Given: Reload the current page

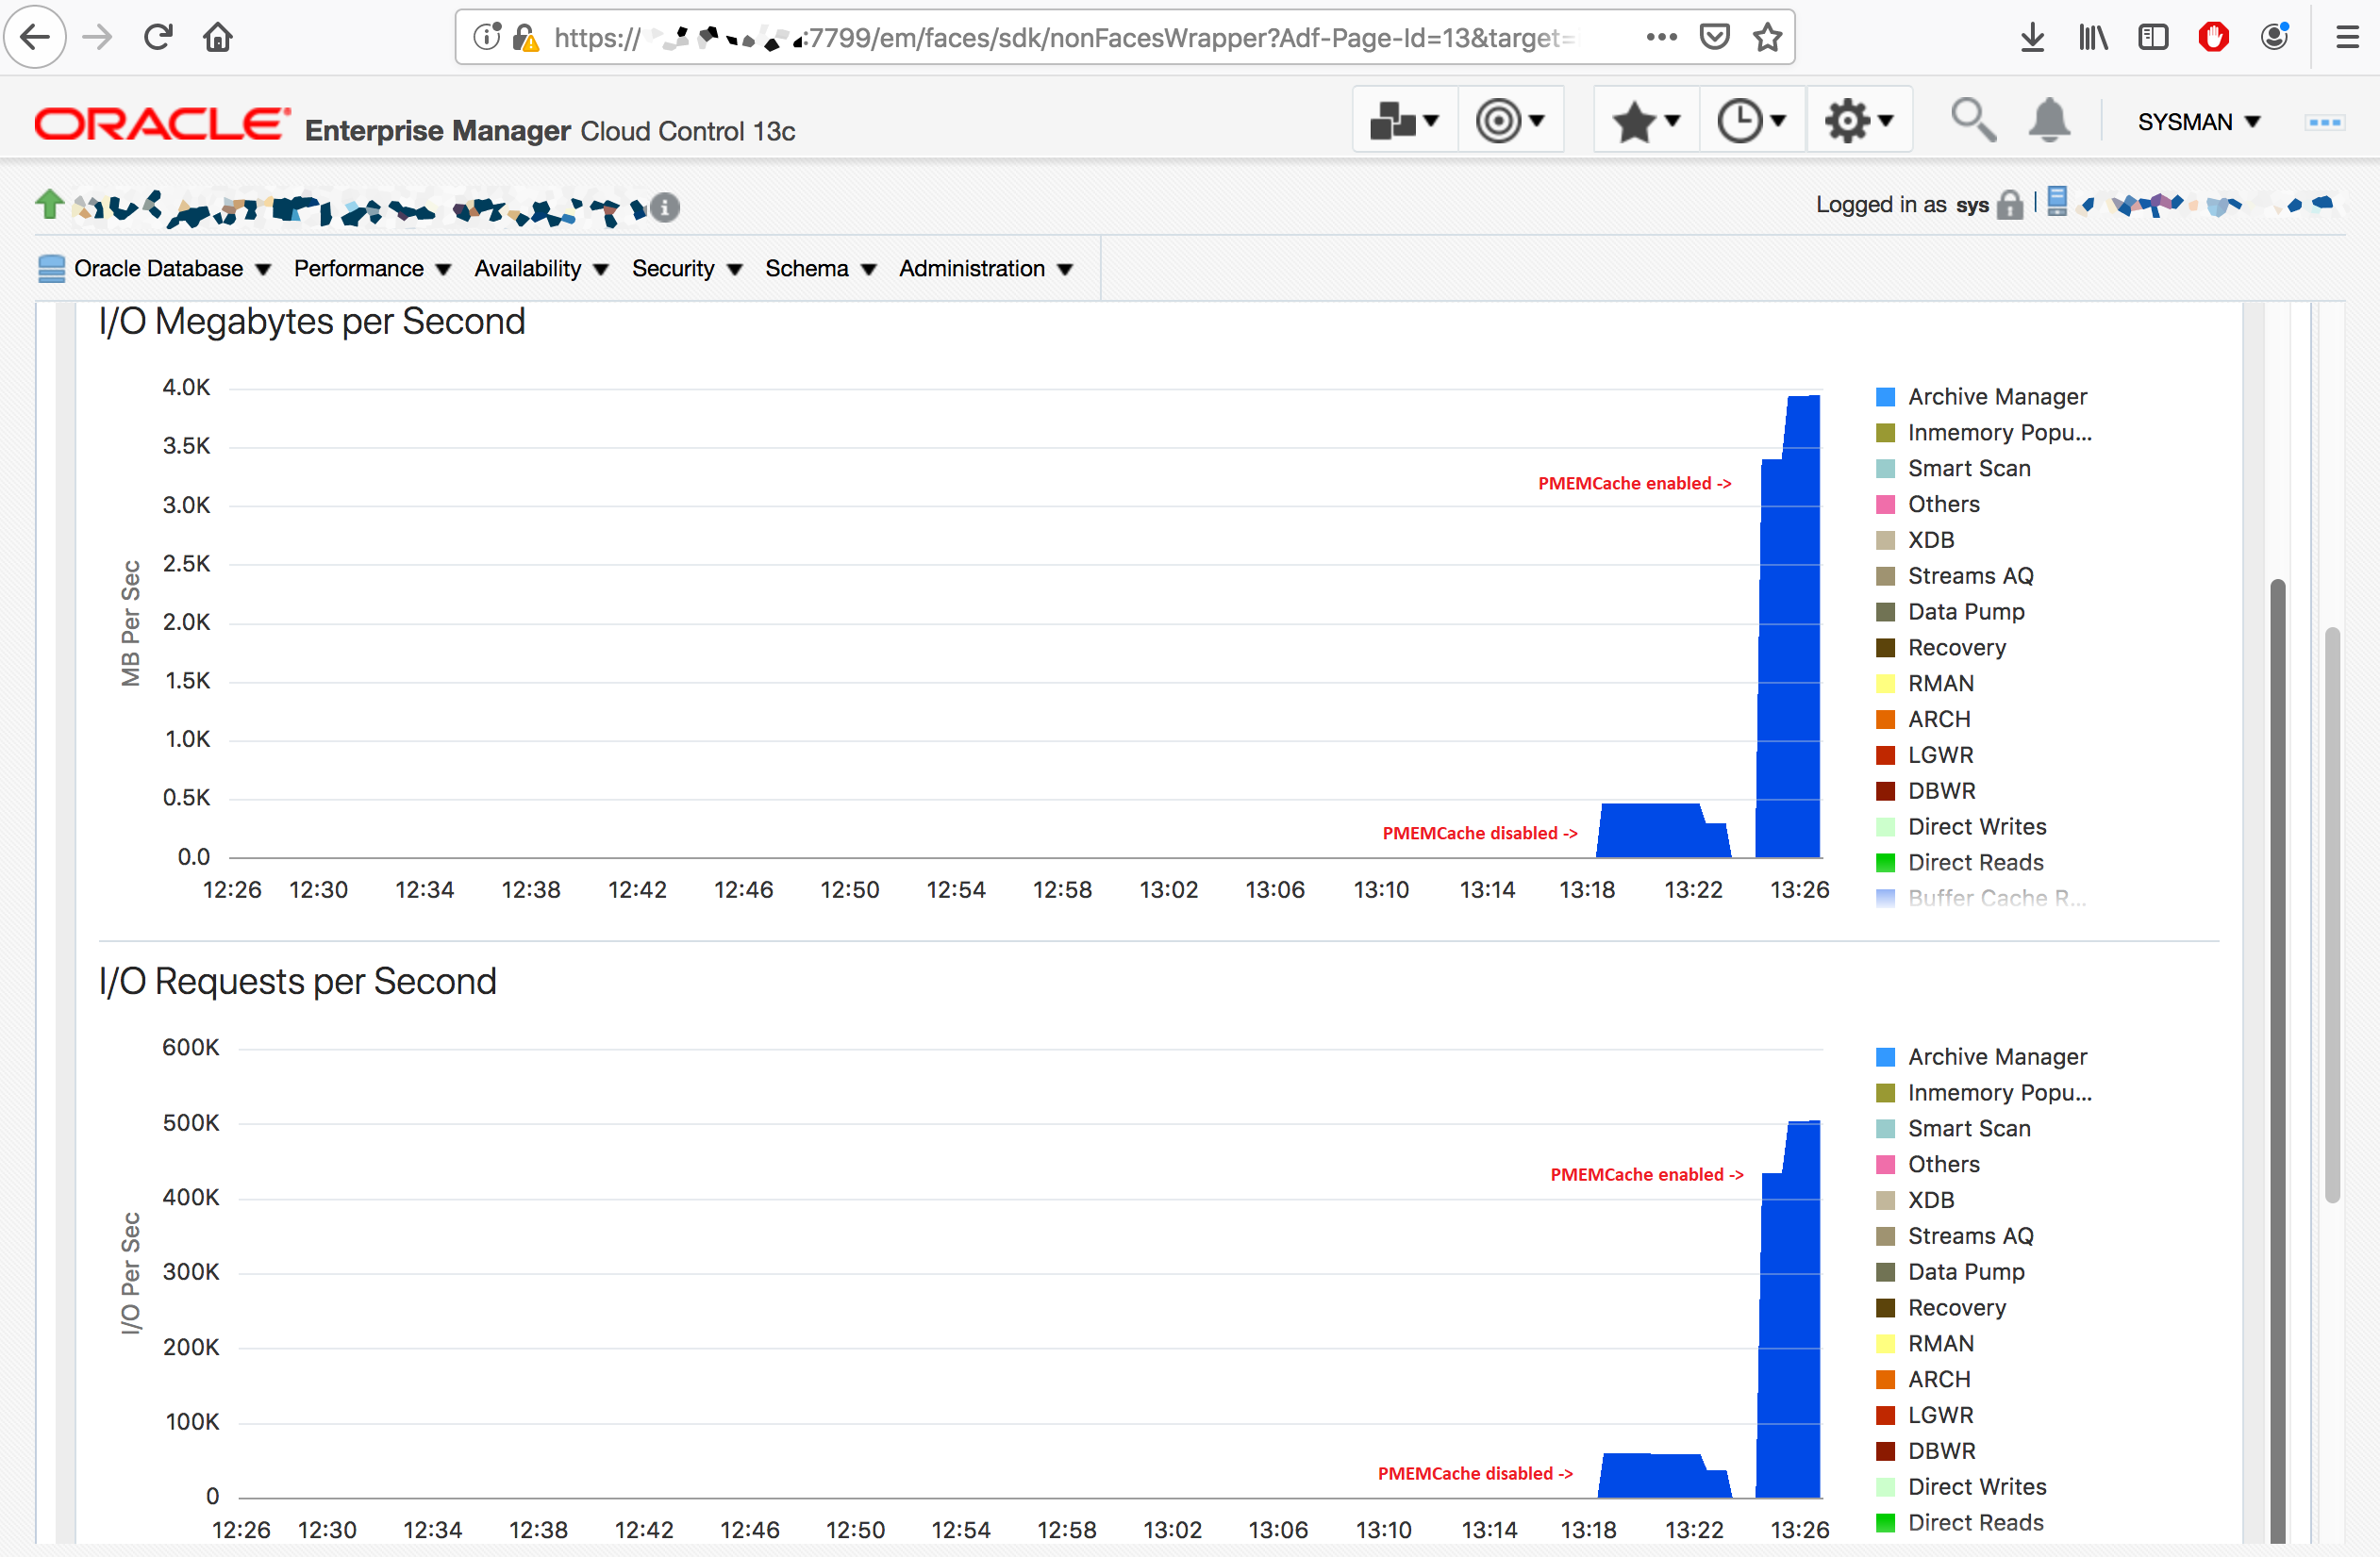Looking at the screenshot, I should click(x=158, y=37).
